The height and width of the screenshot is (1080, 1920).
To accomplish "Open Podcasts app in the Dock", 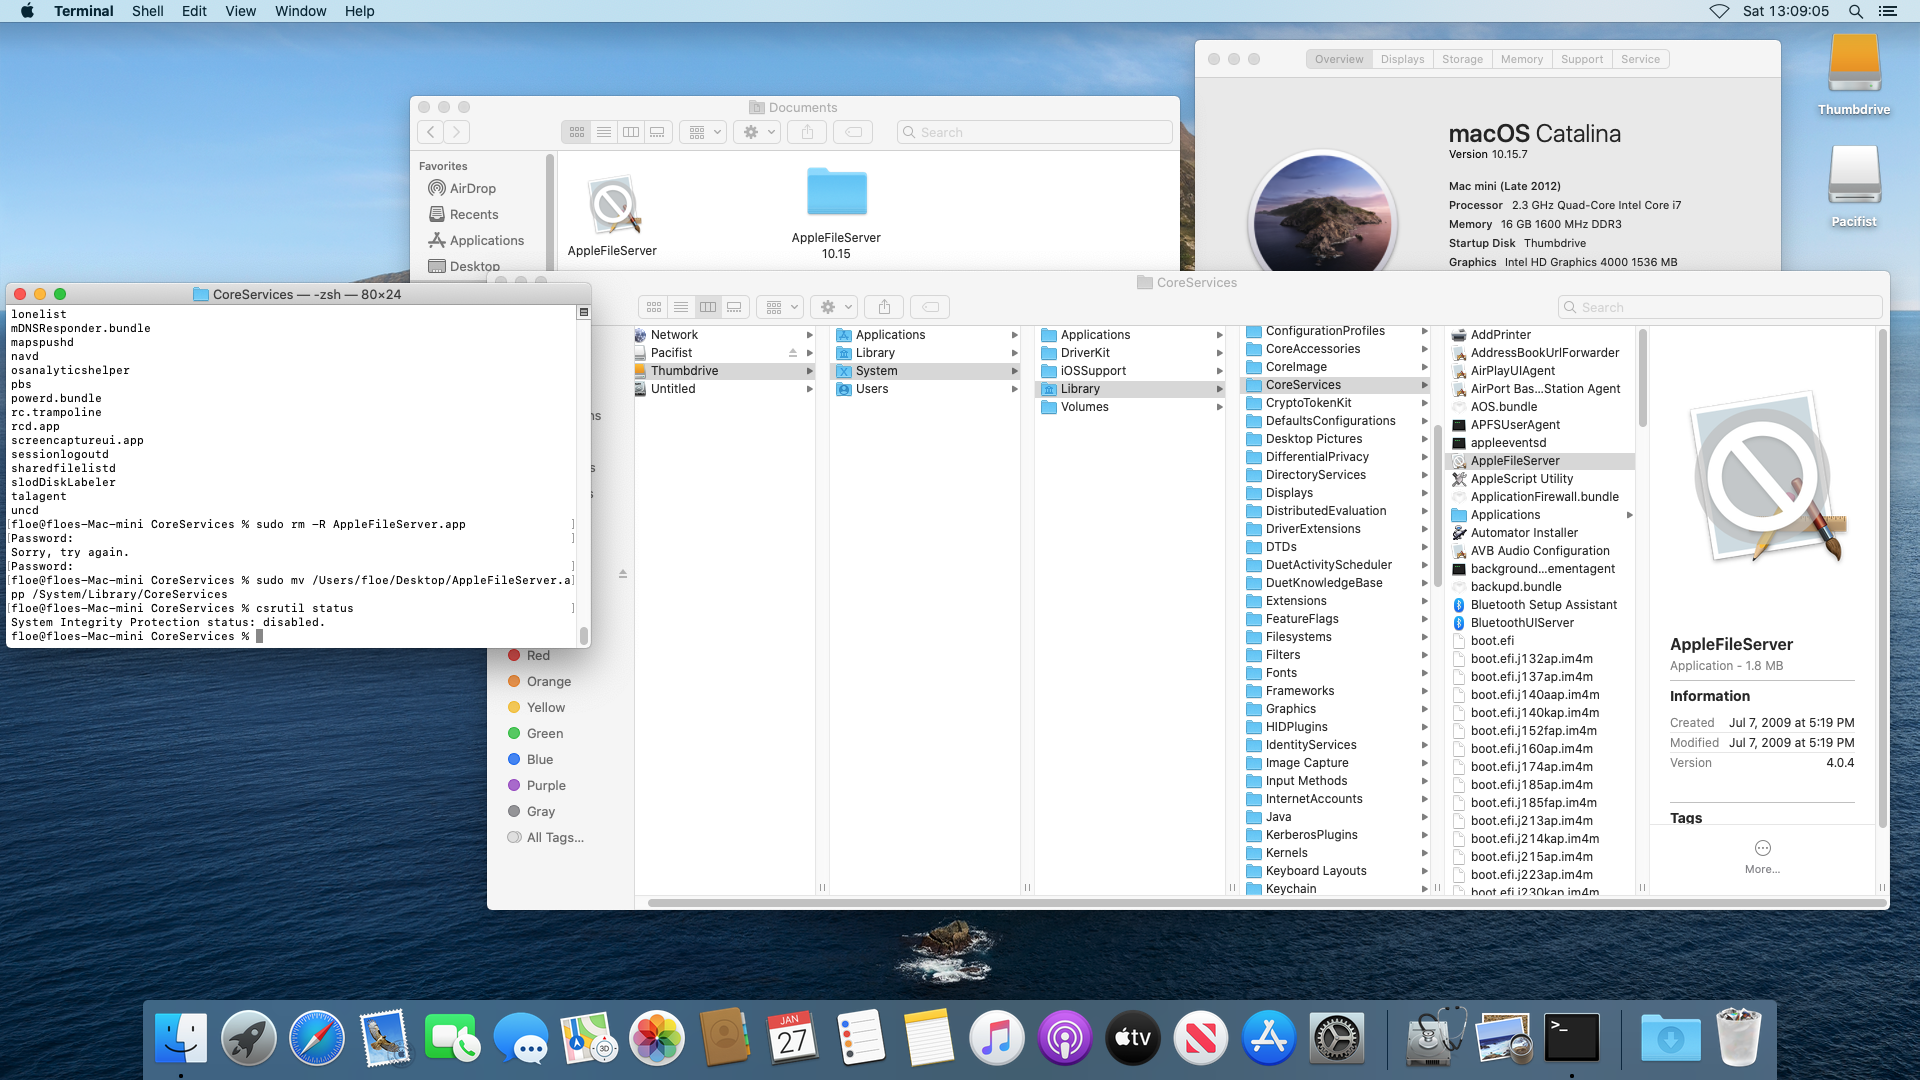I will (x=1065, y=1037).
